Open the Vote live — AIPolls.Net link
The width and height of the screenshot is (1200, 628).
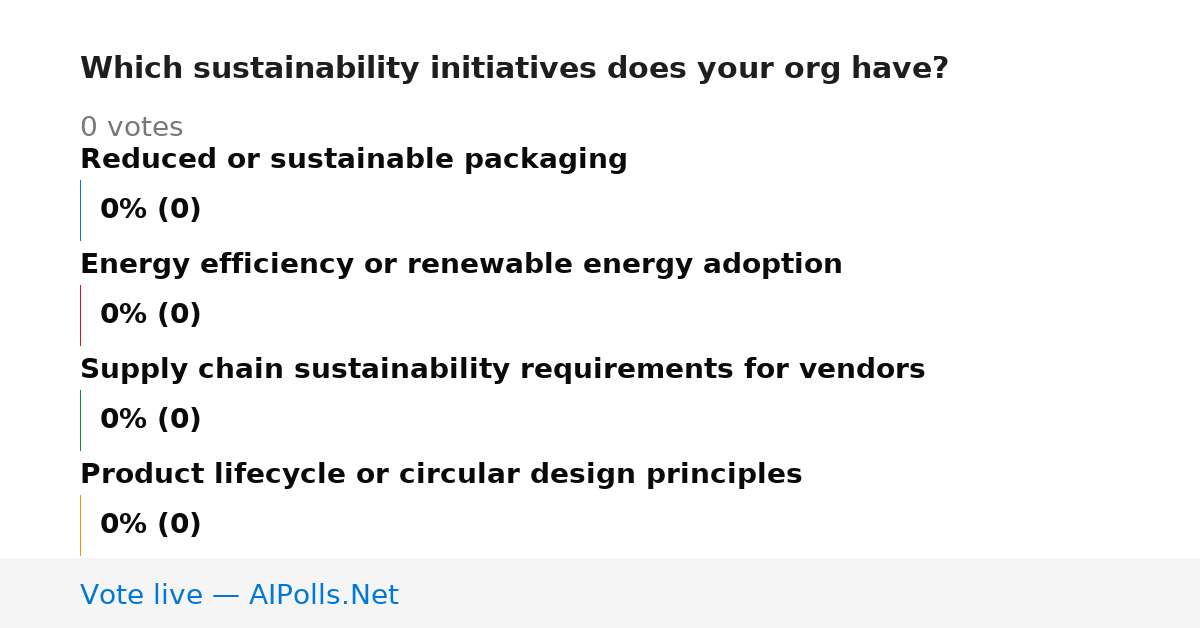[239, 595]
